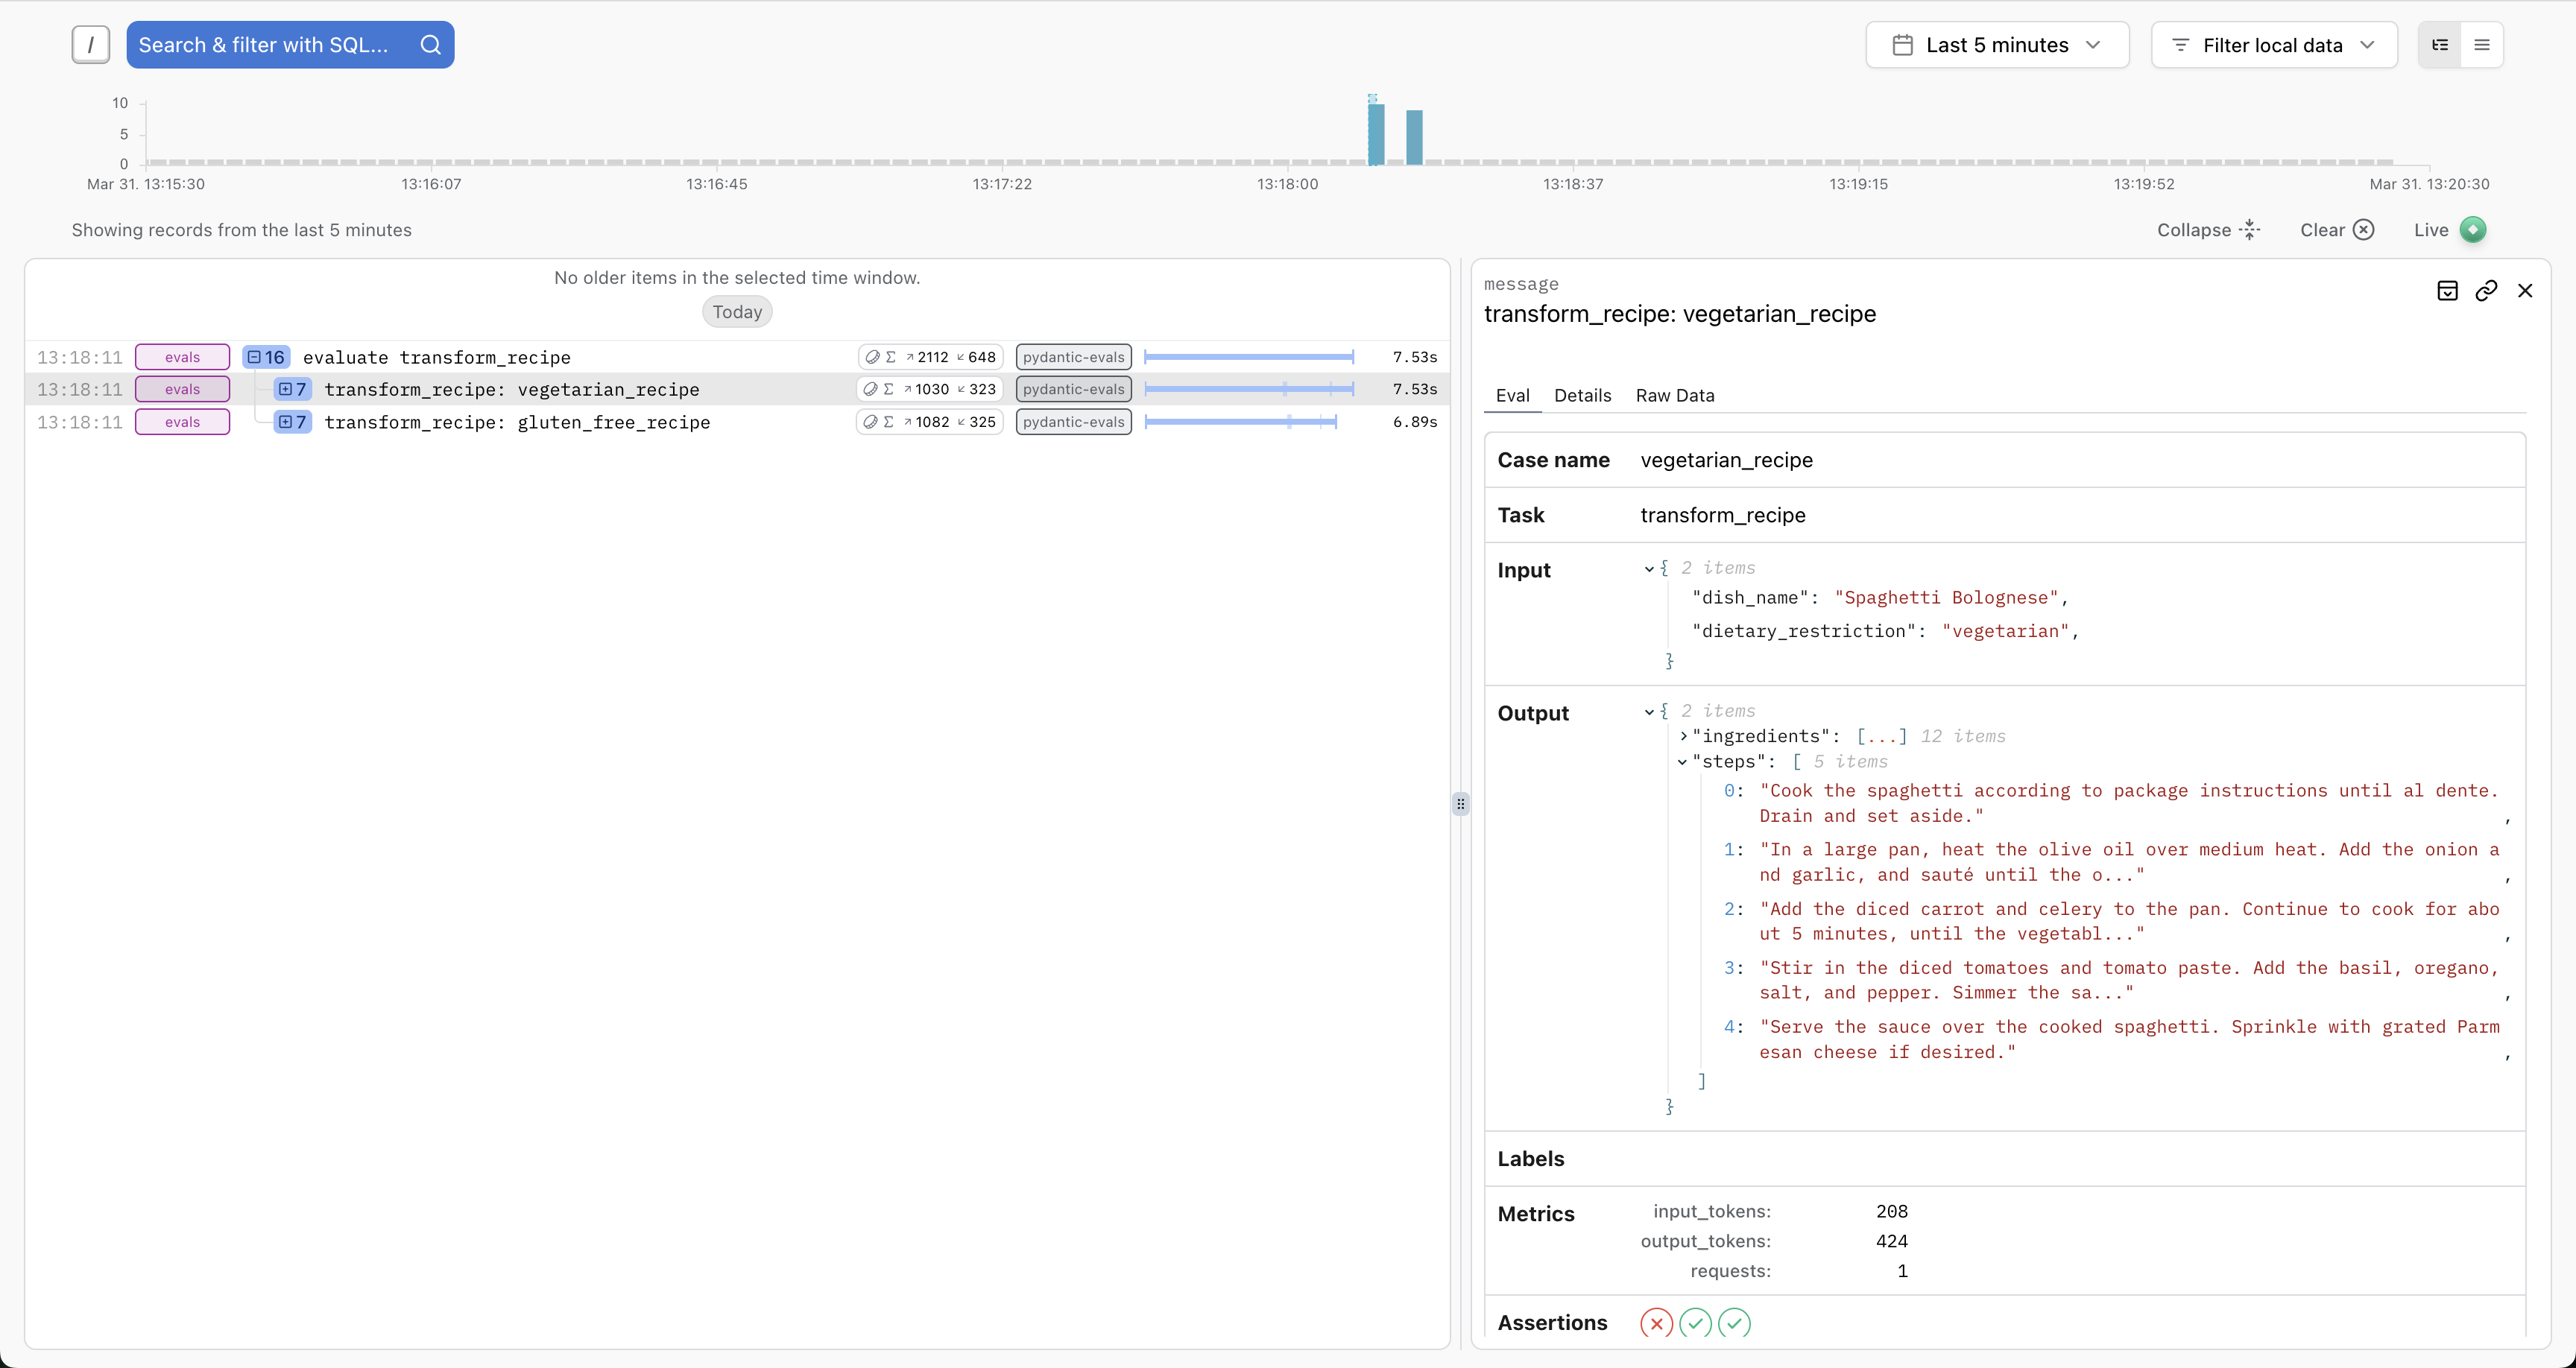2576x1368 pixels.
Task: Click the Collapse button
Action: (2208, 230)
